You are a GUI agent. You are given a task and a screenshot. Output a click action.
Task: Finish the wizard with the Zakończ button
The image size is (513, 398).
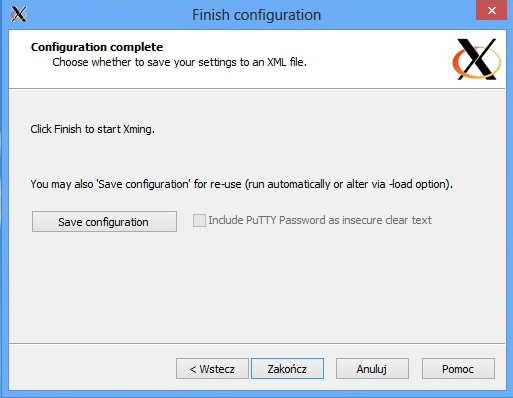pos(287,369)
